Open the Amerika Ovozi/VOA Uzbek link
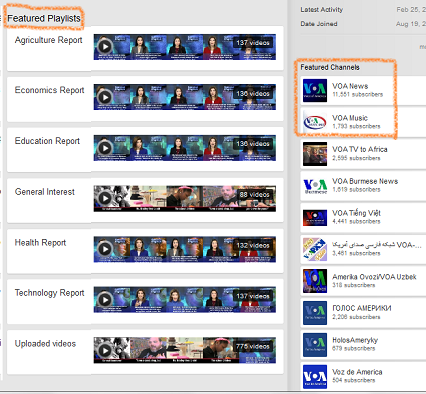Screen dimensions: 426x394 point(374,277)
